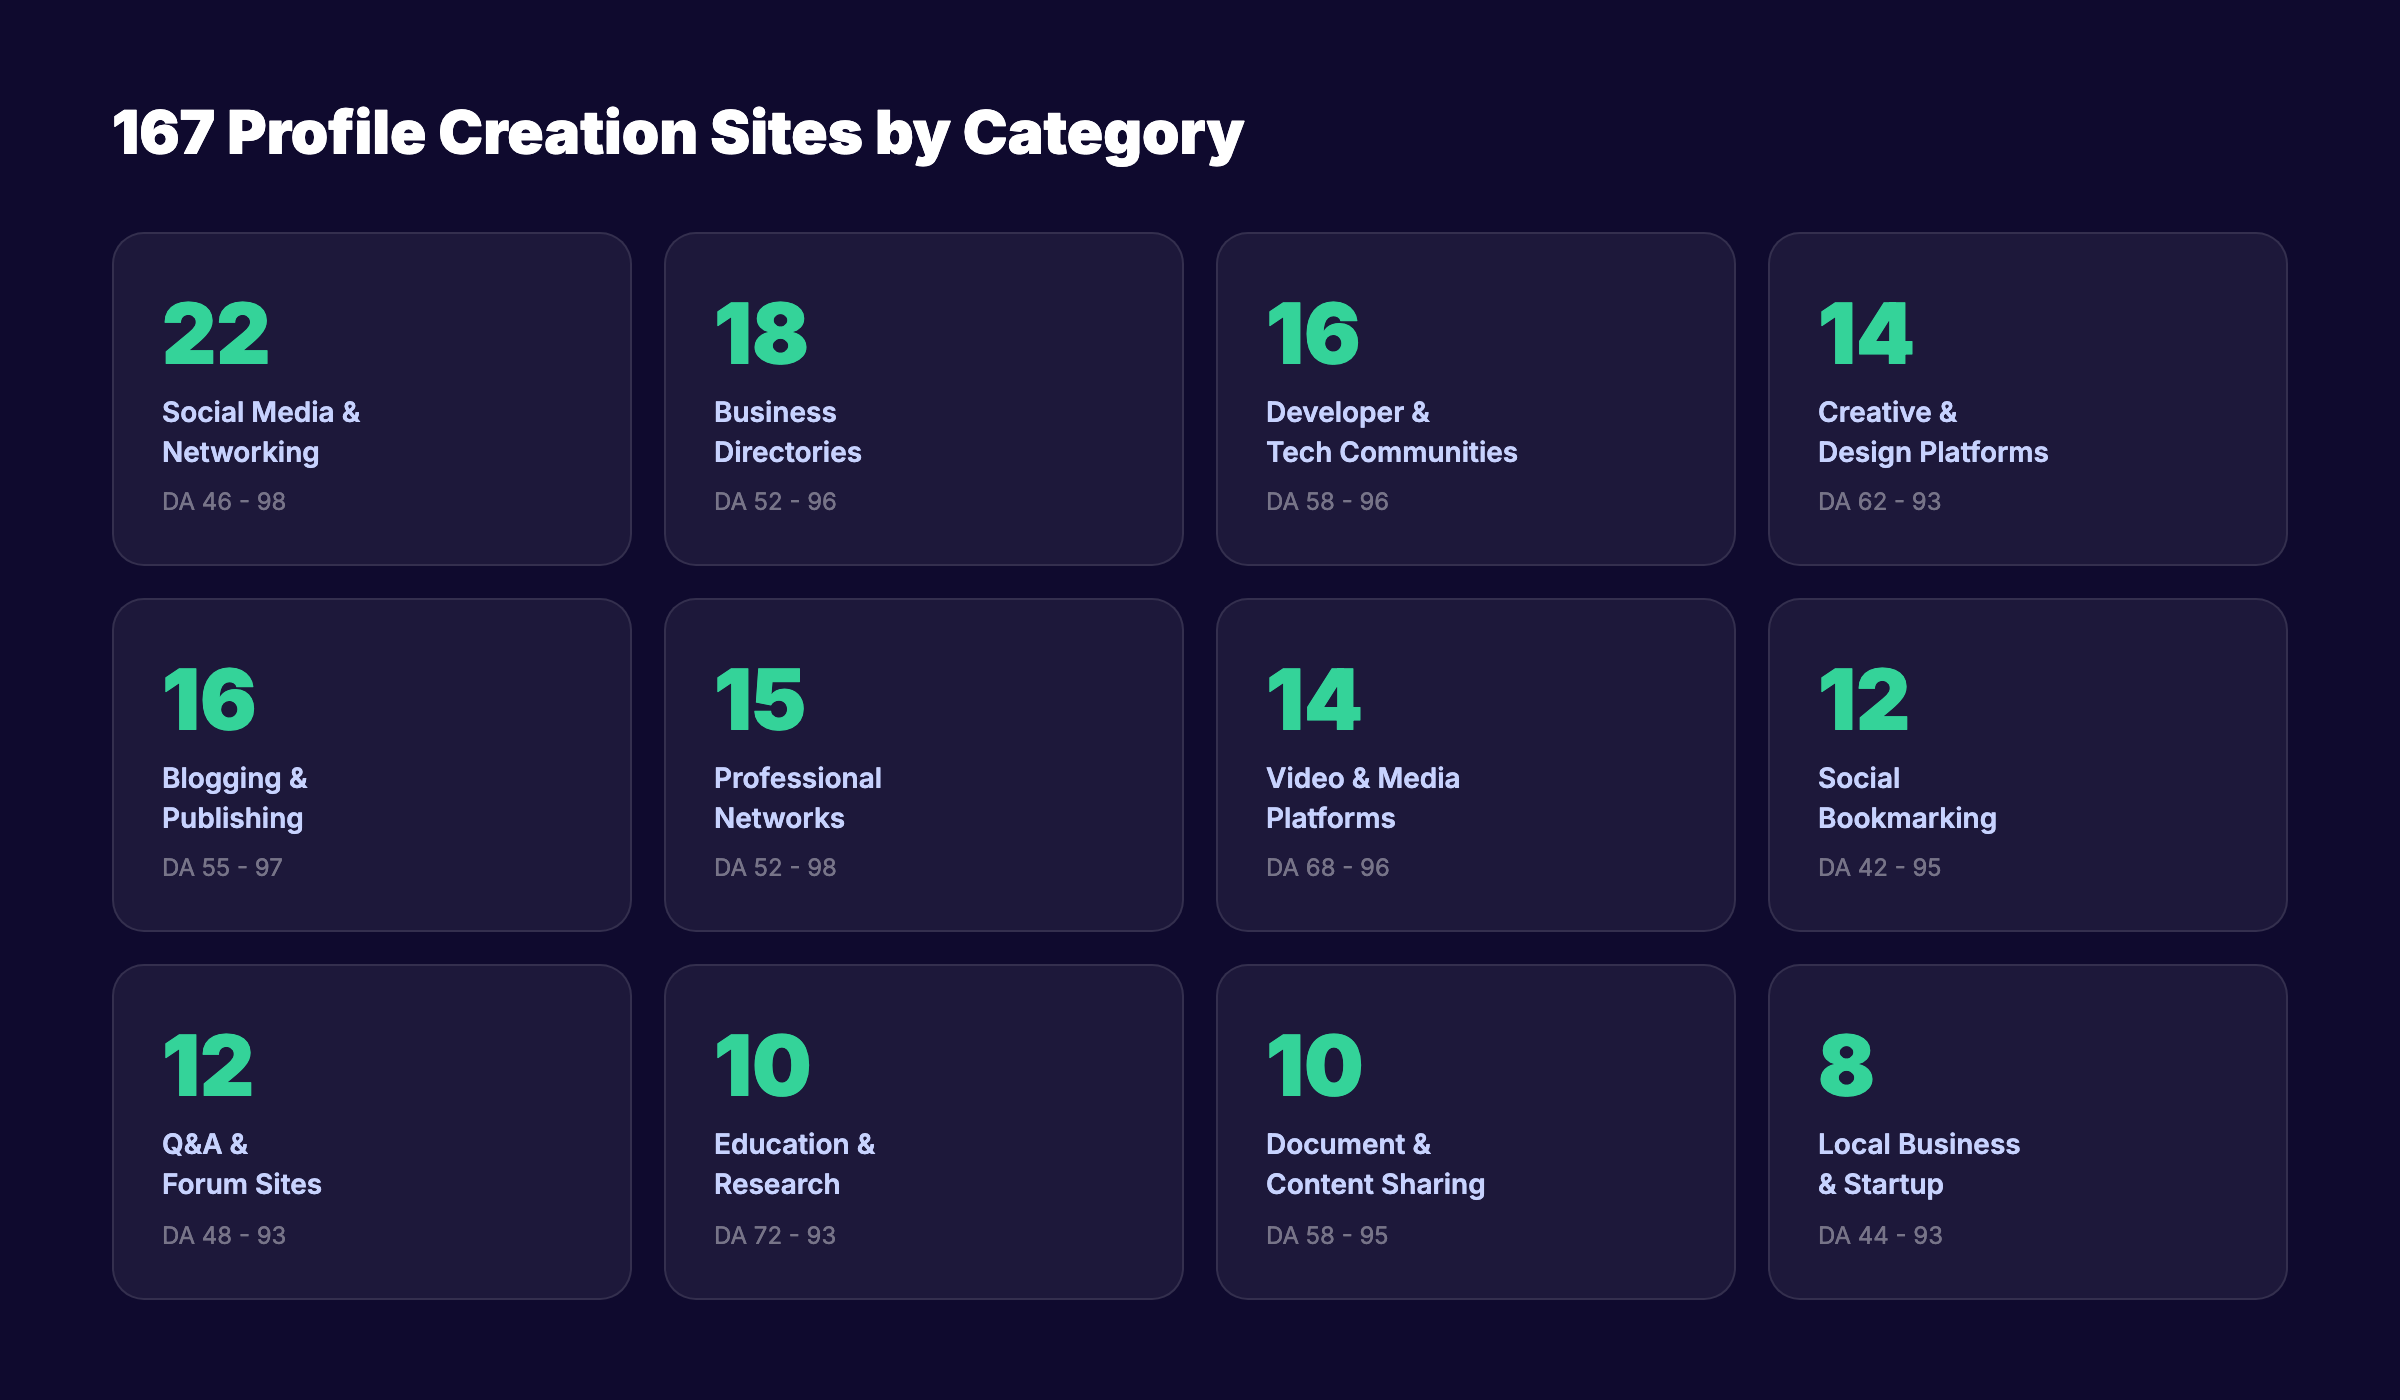The width and height of the screenshot is (2400, 1400).
Task: Select the Education & Research category
Action: pos(924,1130)
